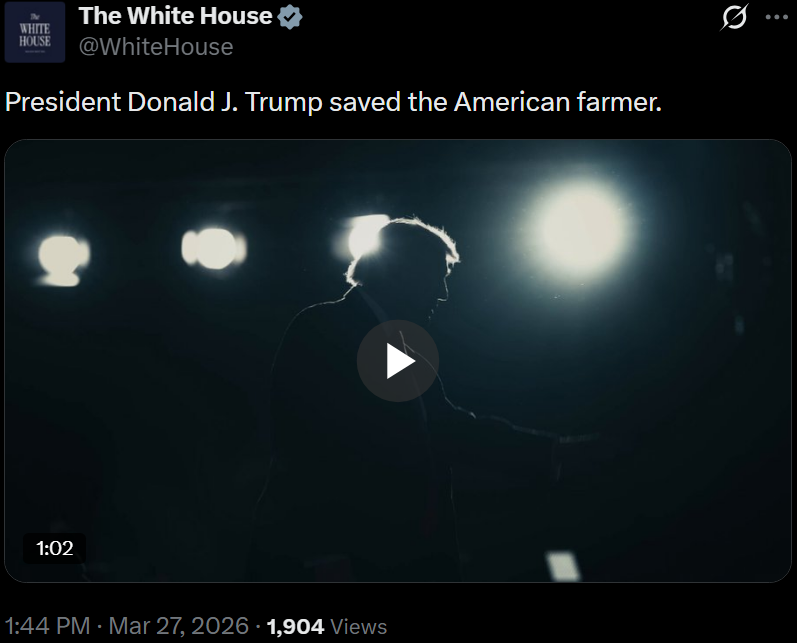Click the White House profile avatar
The height and width of the screenshot is (643, 797).
(36, 32)
